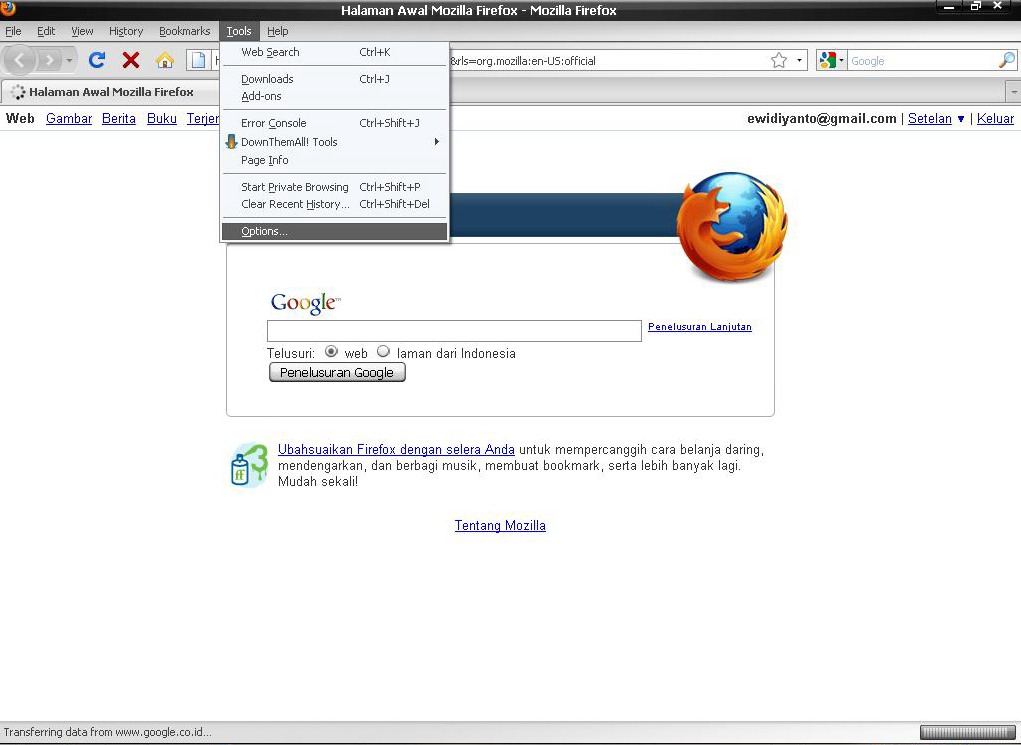Follow the Gambar link

(69, 119)
